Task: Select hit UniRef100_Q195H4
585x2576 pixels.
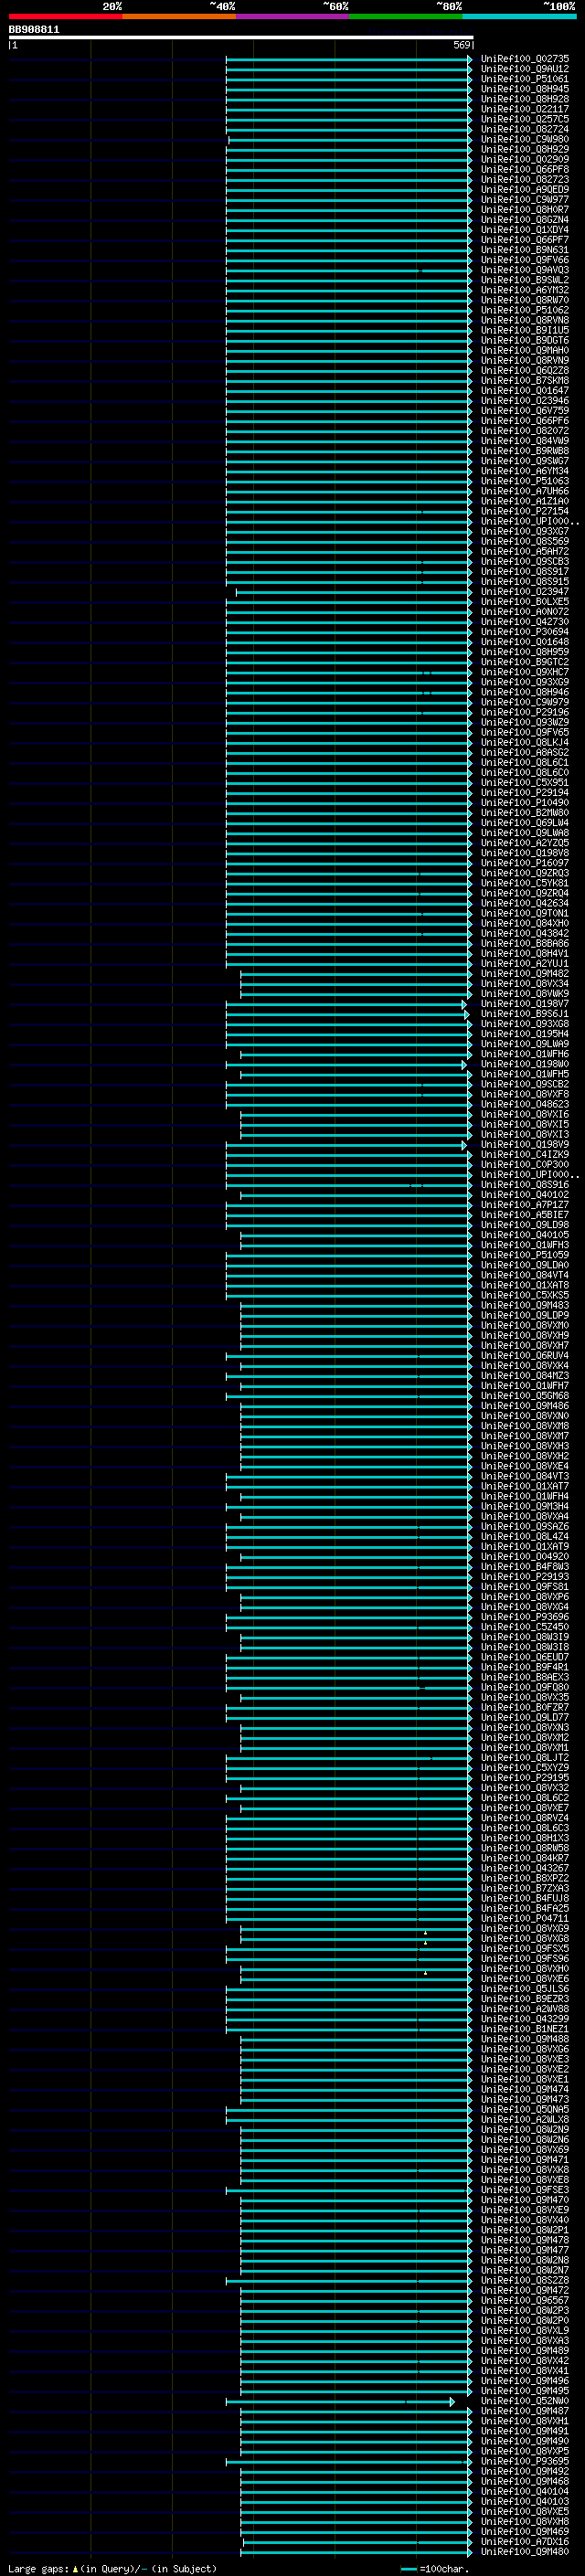Action: point(525,1034)
